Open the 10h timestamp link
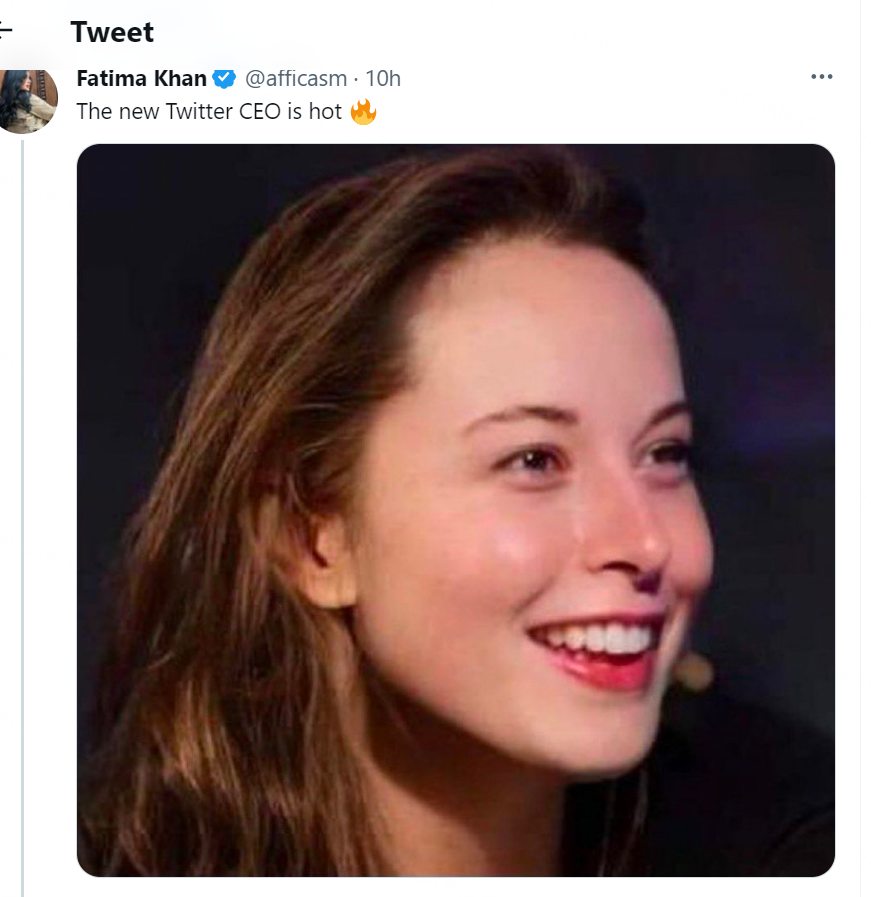Screen dimensions: 871x897 tap(383, 79)
